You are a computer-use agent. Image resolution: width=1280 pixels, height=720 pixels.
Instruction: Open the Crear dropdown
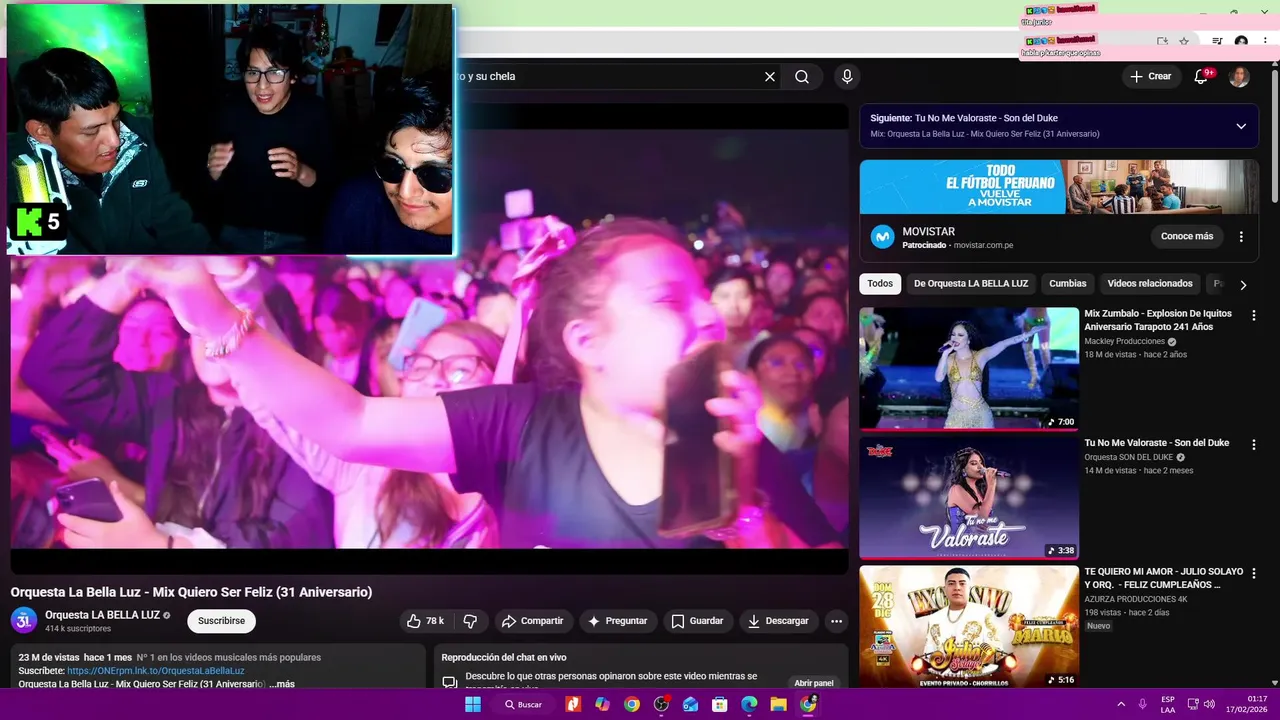coord(1150,76)
